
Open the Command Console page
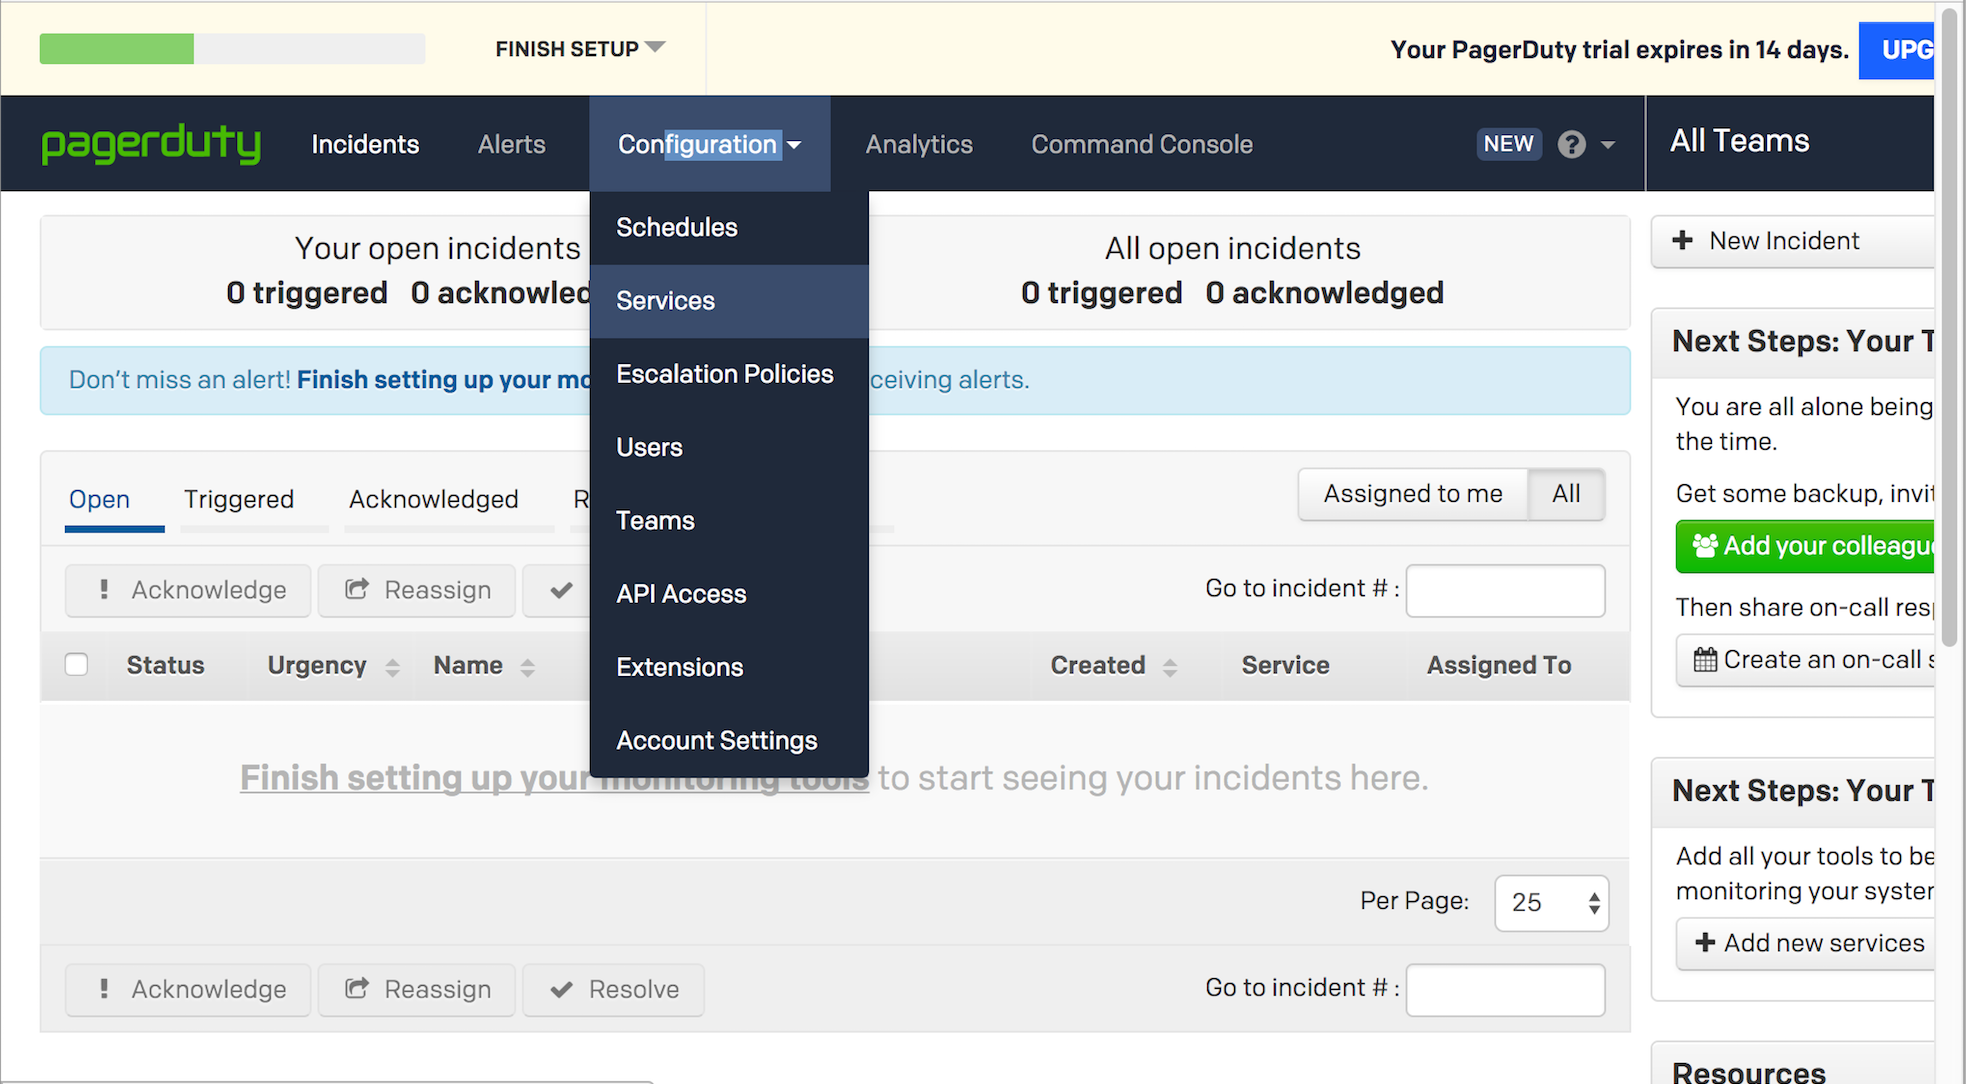click(1142, 144)
